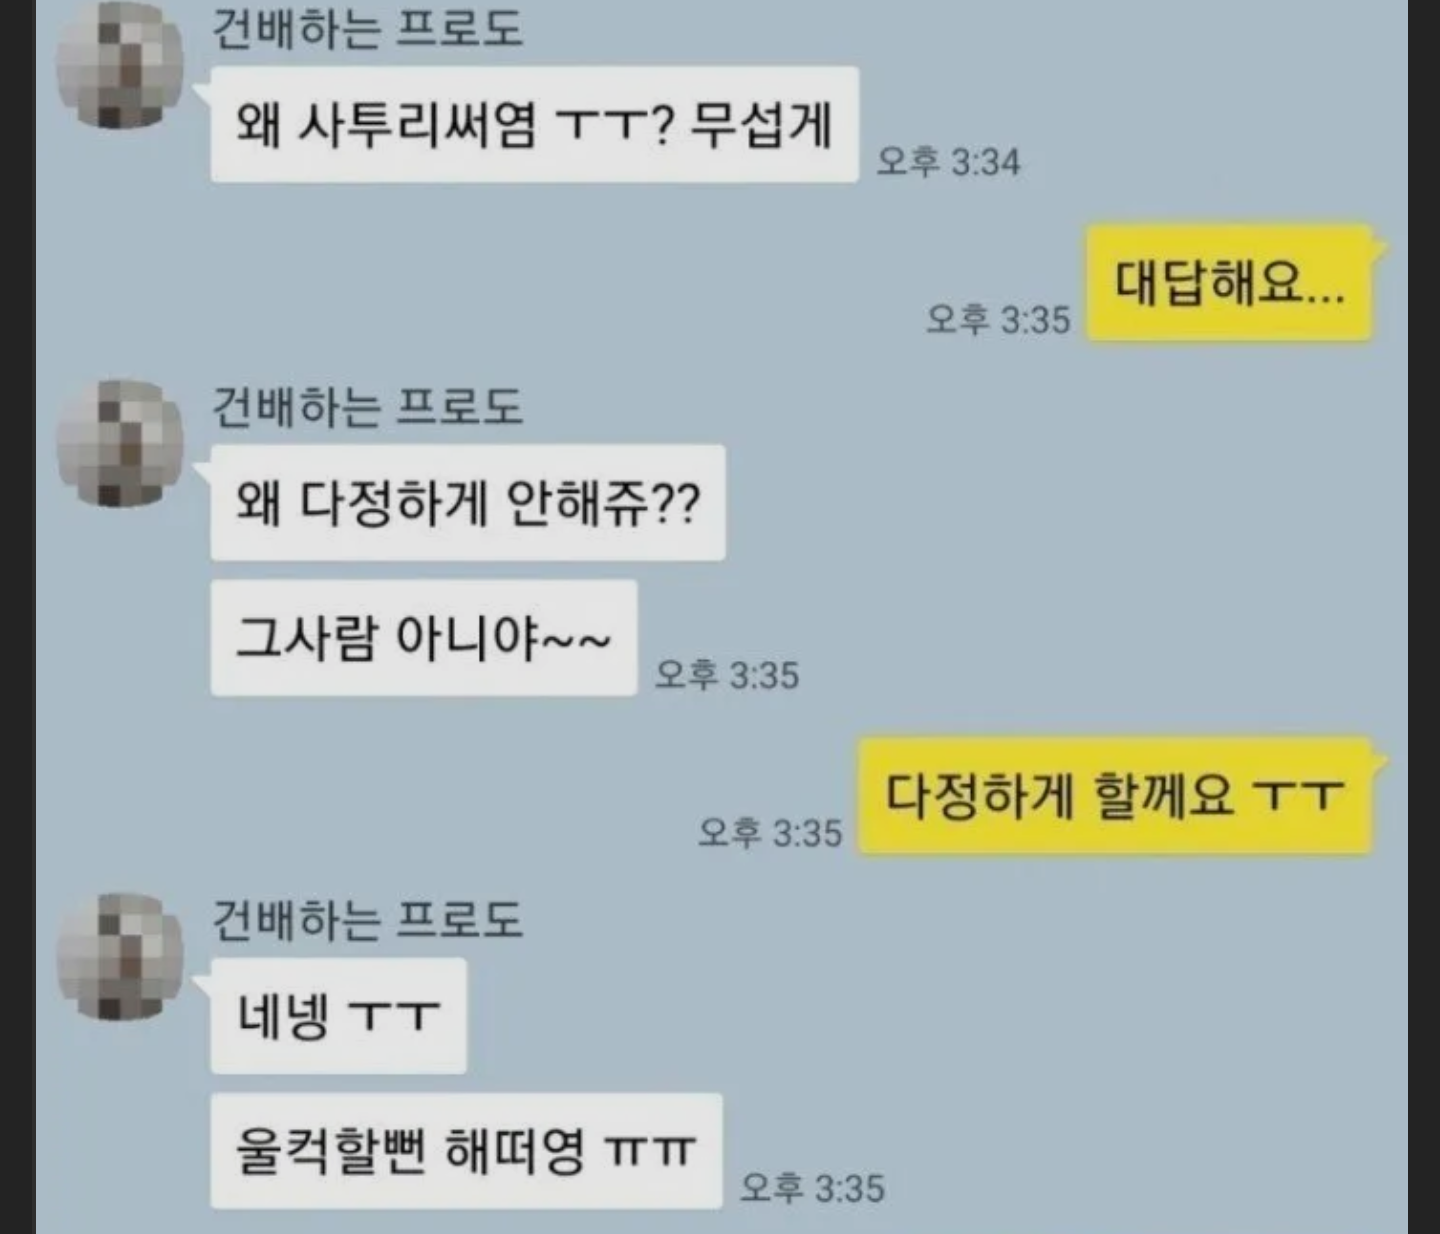Tap the '그사람 아니야~~' message bubble
1440x1234 pixels.
tap(424, 637)
